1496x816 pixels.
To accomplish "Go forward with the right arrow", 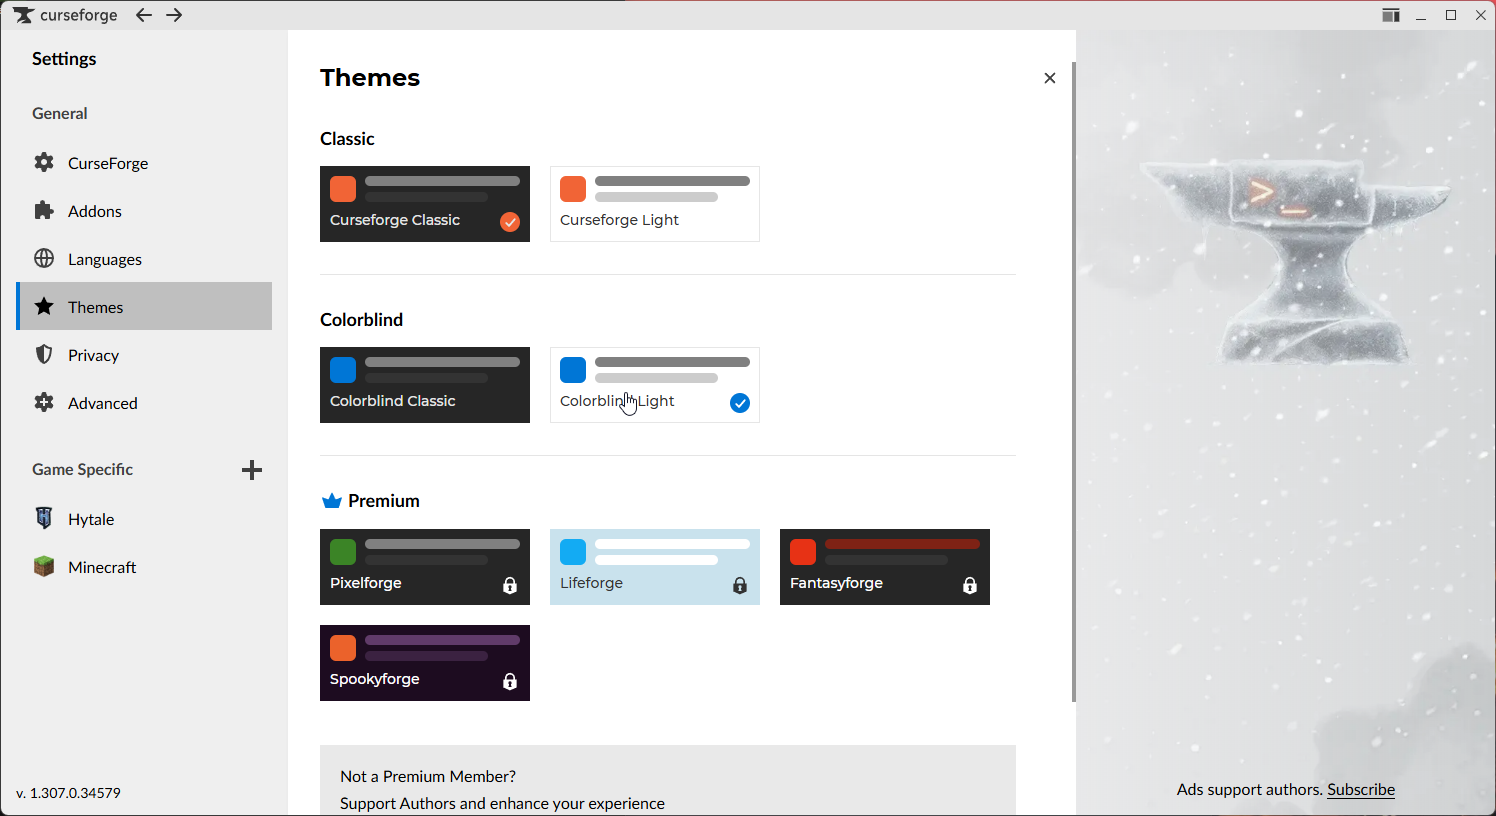I will (174, 15).
